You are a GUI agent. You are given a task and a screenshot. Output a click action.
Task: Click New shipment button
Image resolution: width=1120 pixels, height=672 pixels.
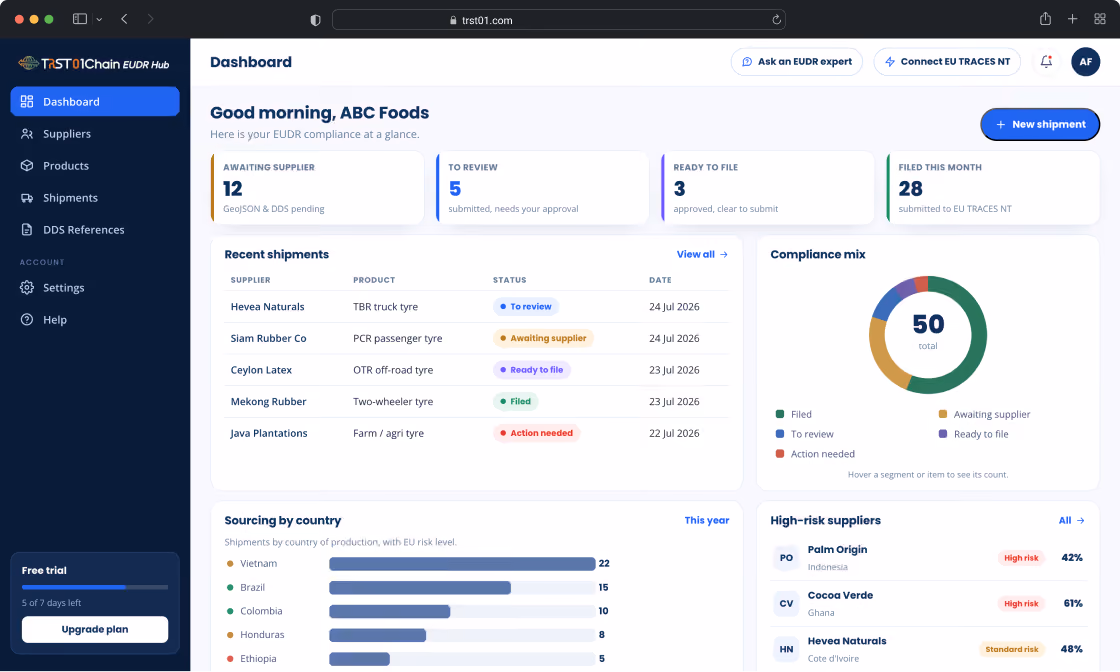pyautogui.click(x=1039, y=124)
